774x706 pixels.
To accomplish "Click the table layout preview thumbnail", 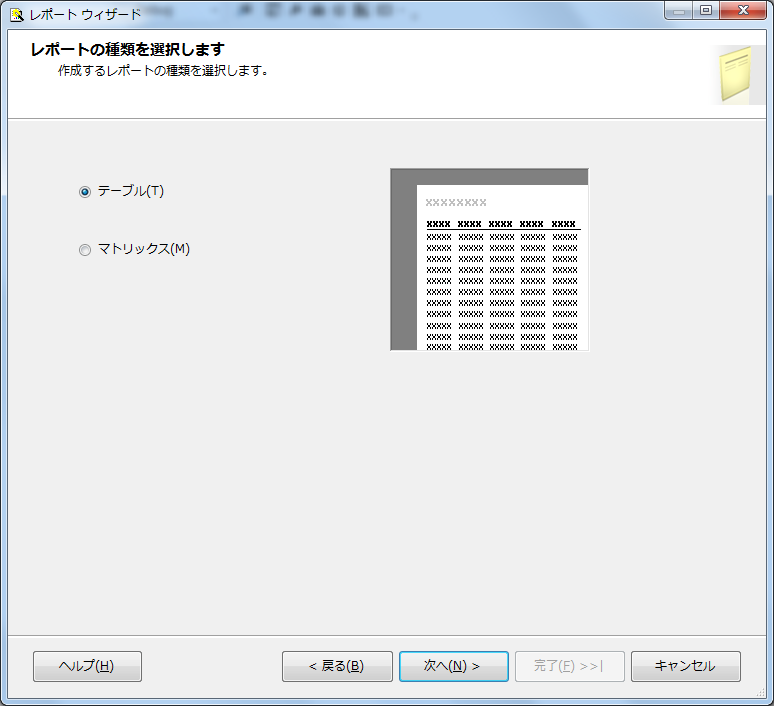I will 489,260.
